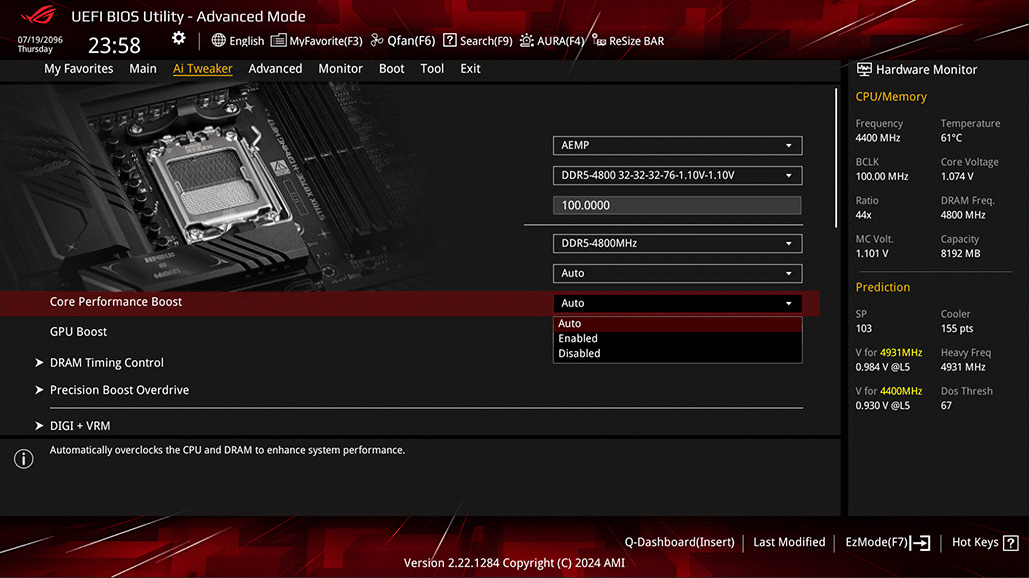
Task: Click the 07/19/2096 date text
Action: pos(40,39)
